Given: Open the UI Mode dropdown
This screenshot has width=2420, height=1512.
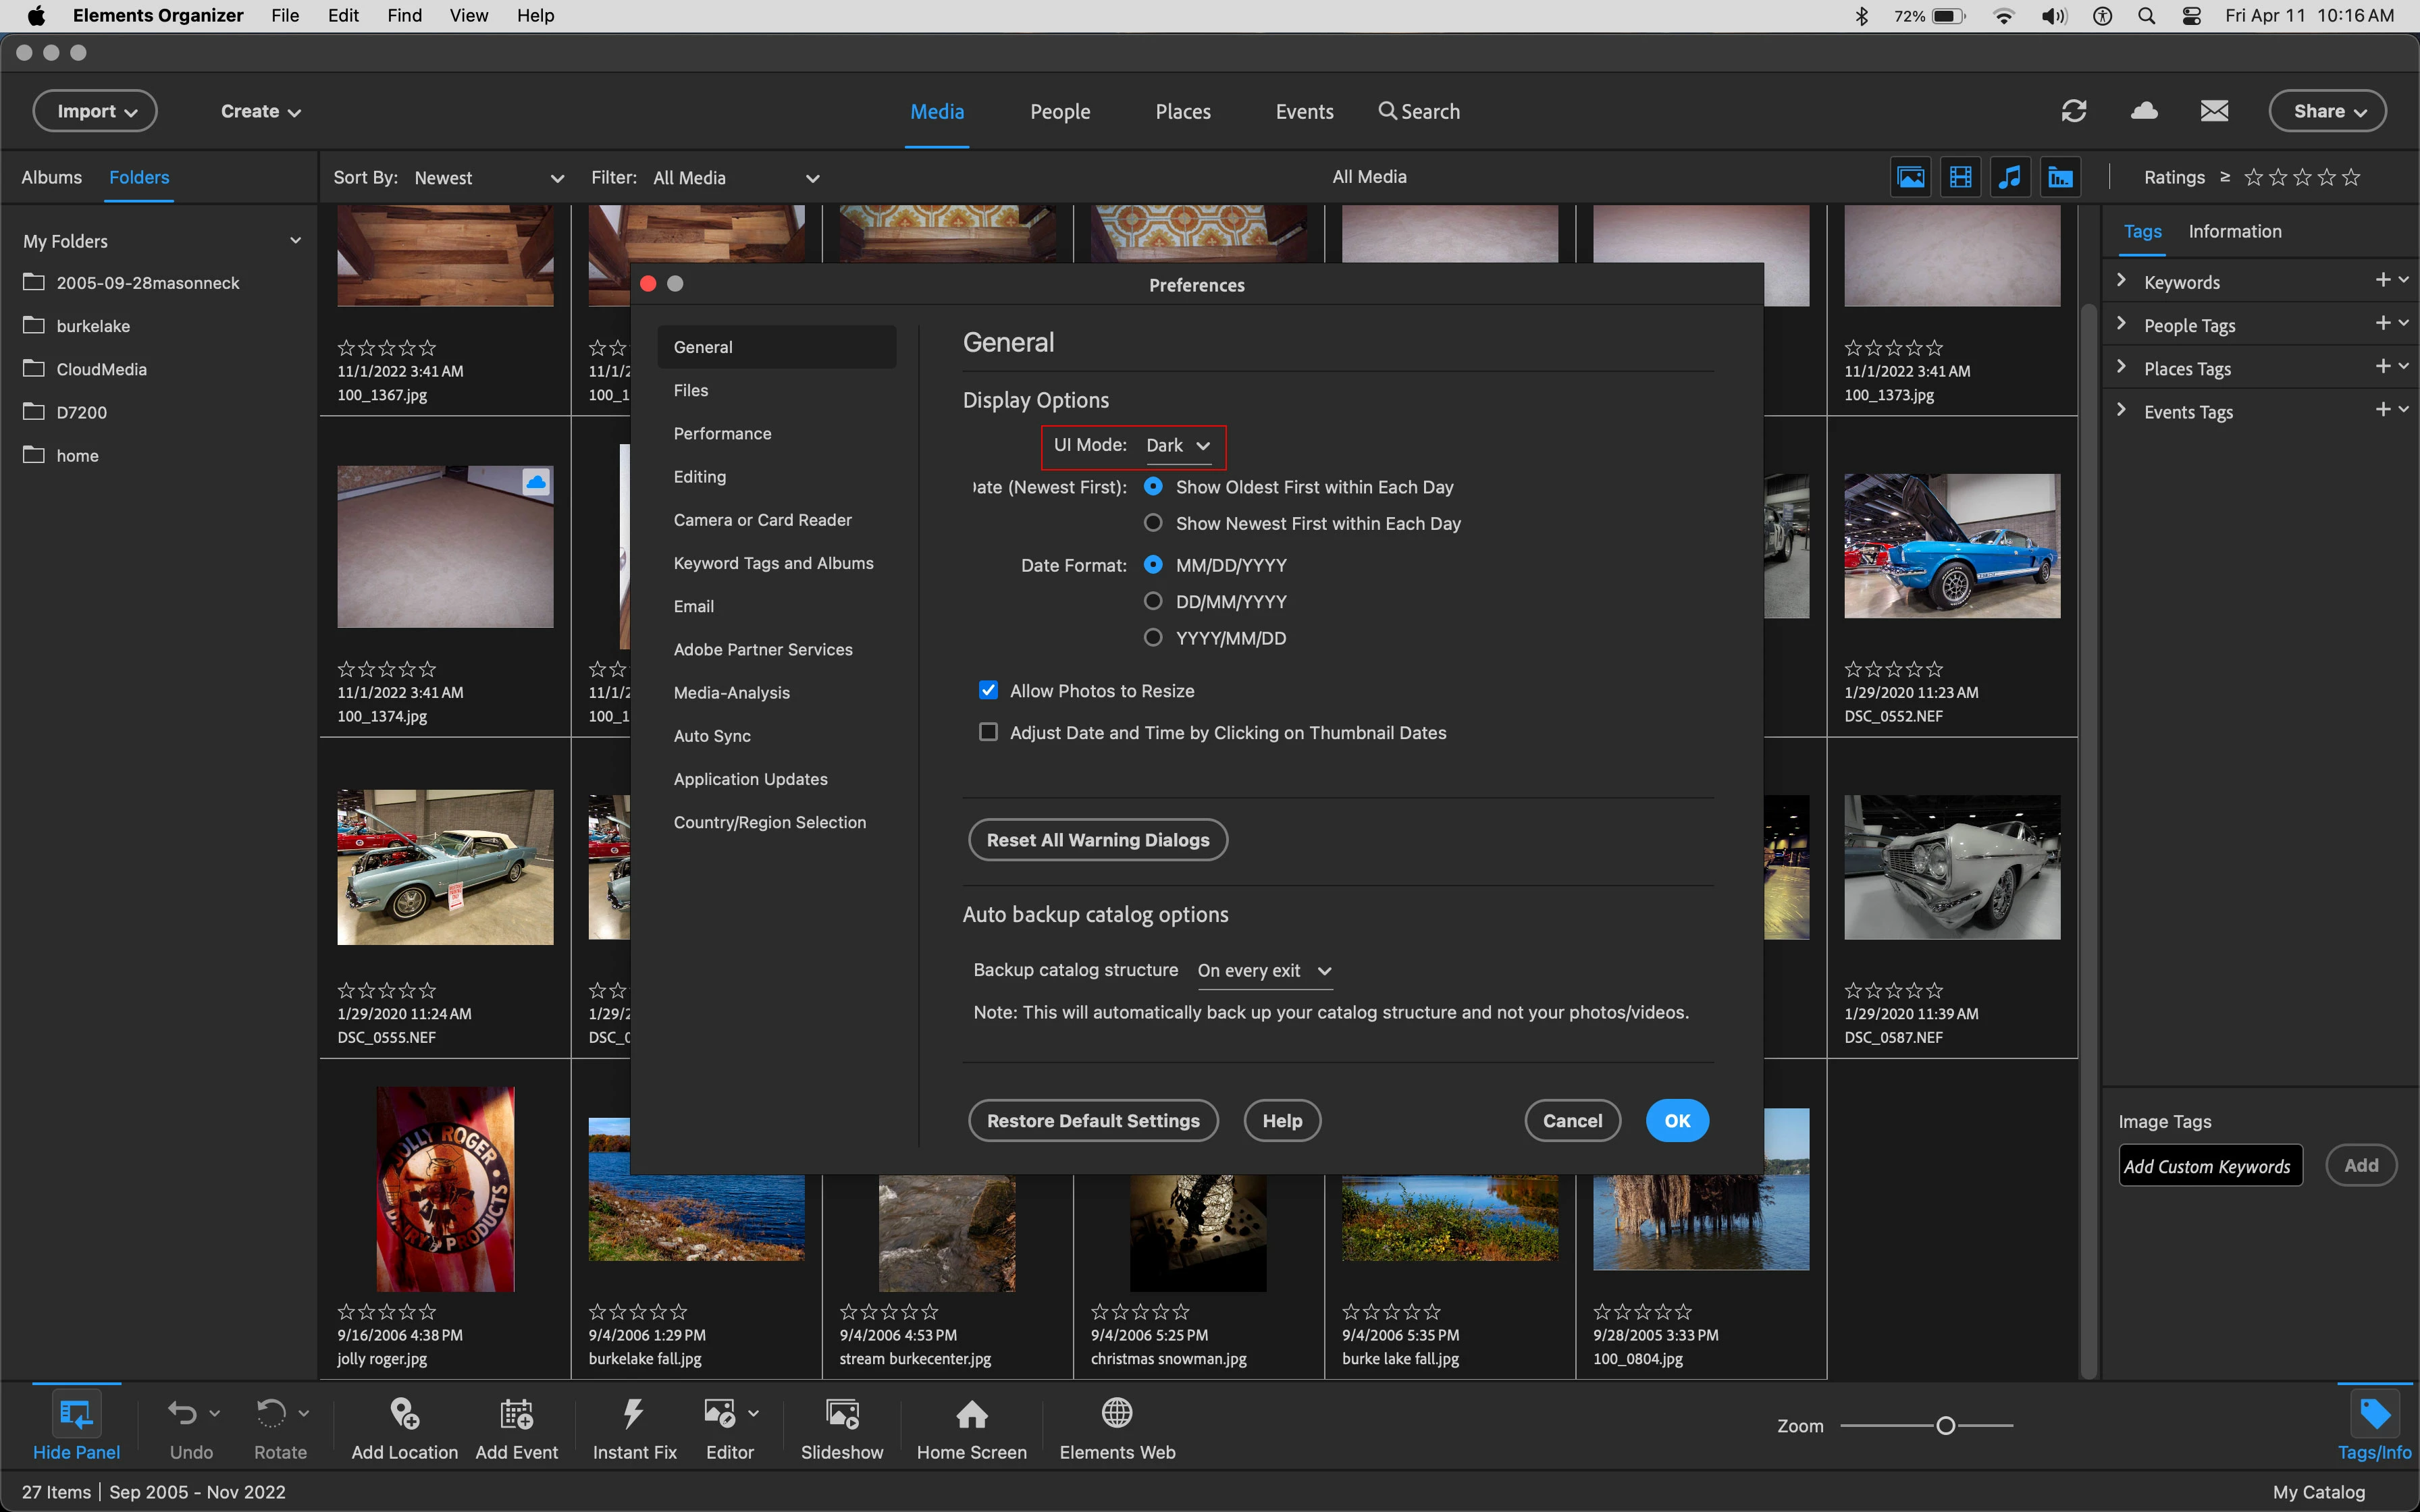Looking at the screenshot, I should [x=1178, y=446].
